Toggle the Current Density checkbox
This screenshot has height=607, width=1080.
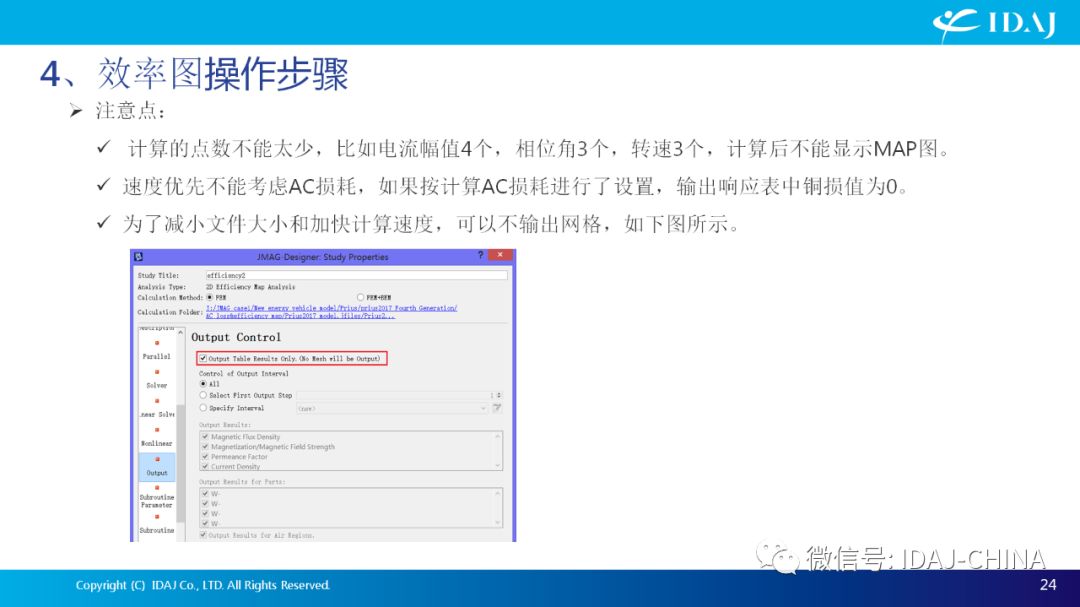tap(205, 466)
